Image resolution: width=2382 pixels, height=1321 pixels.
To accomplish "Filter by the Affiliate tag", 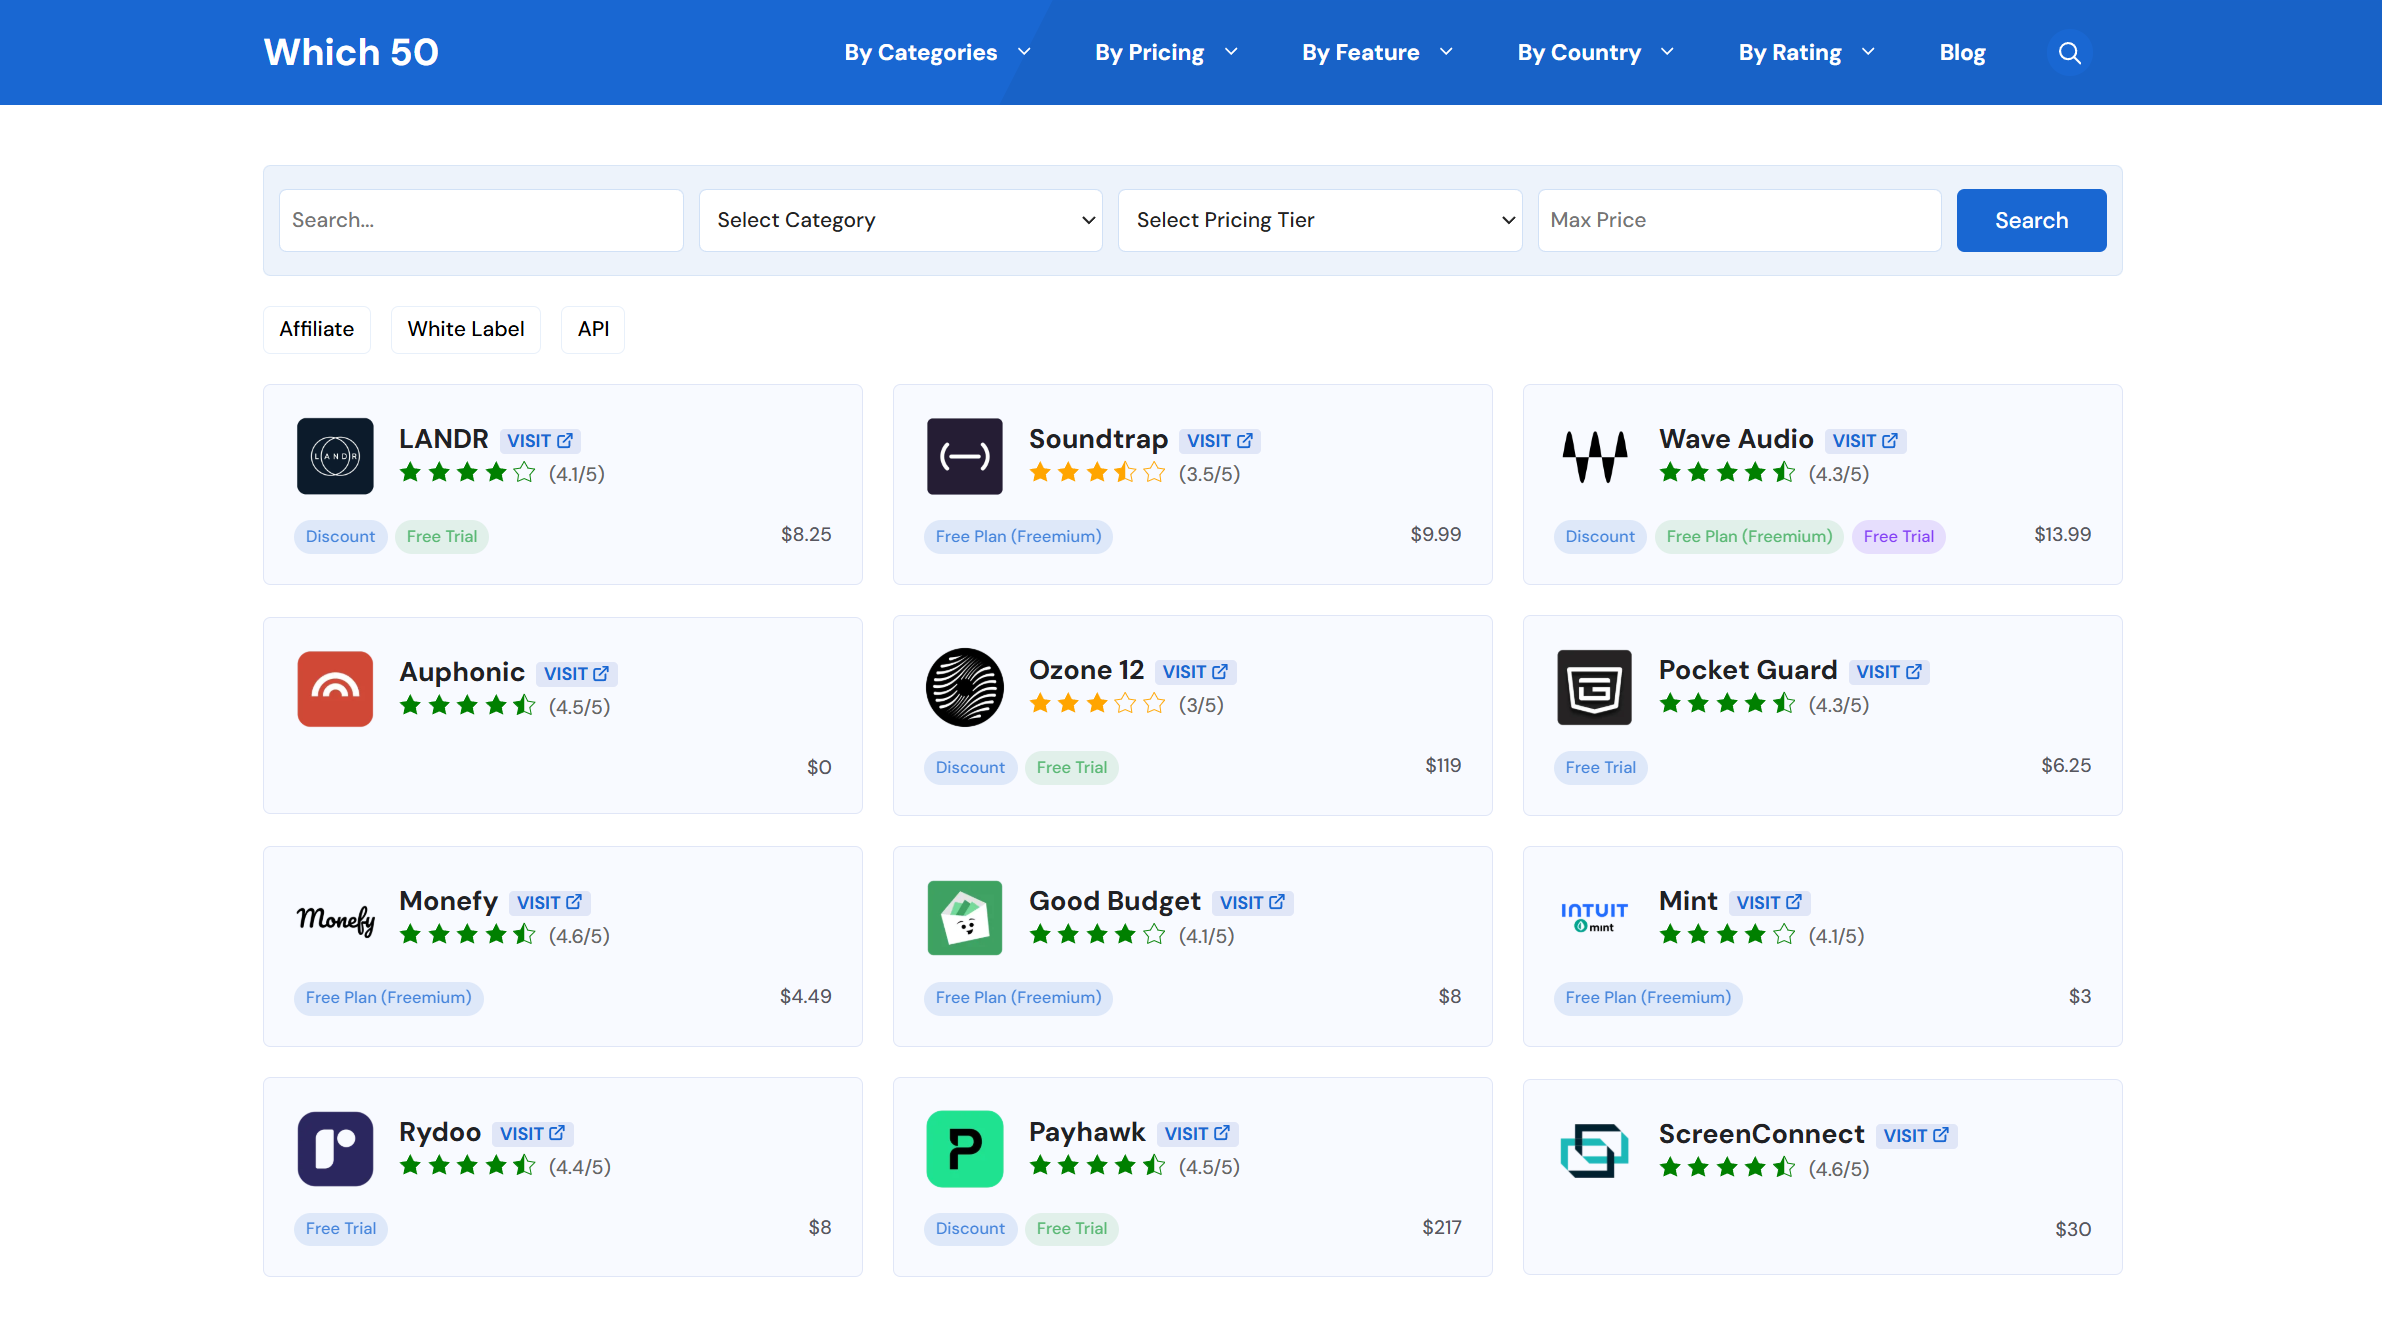I will (317, 330).
